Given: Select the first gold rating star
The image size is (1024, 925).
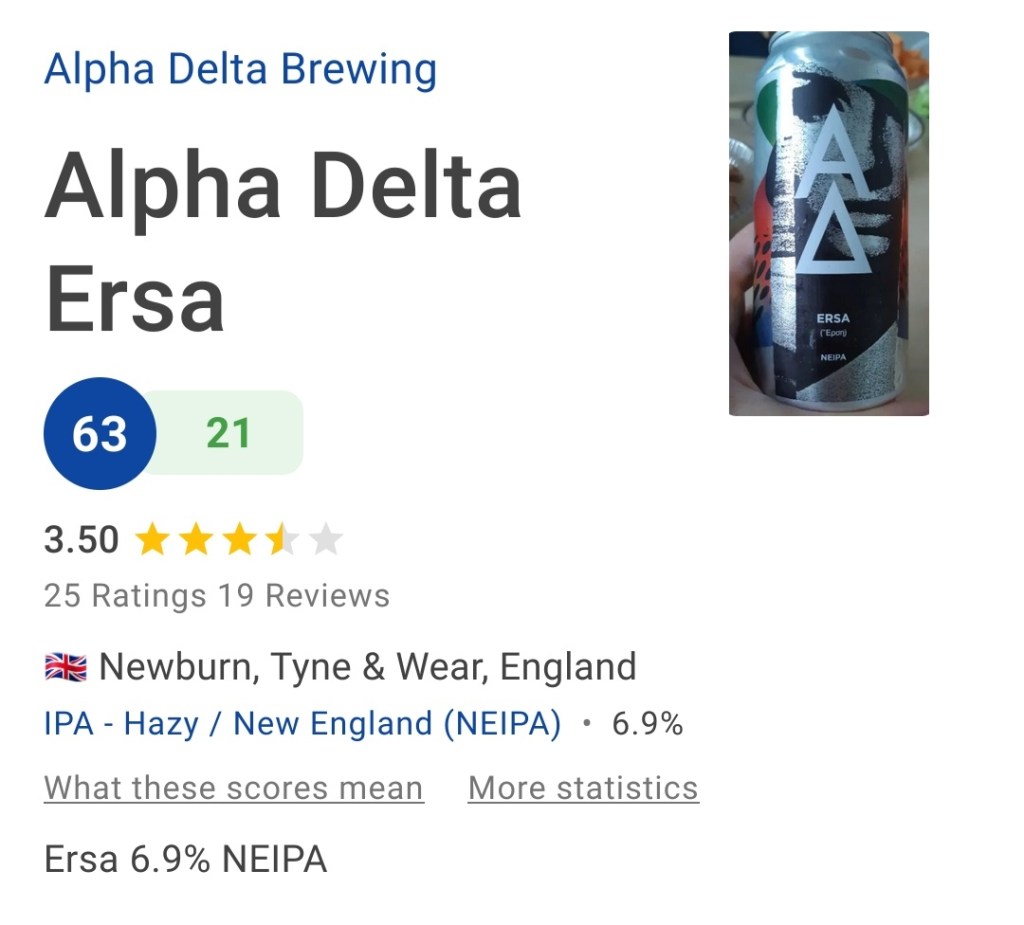Looking at the screenshot, I should click(x=152, y=540).
